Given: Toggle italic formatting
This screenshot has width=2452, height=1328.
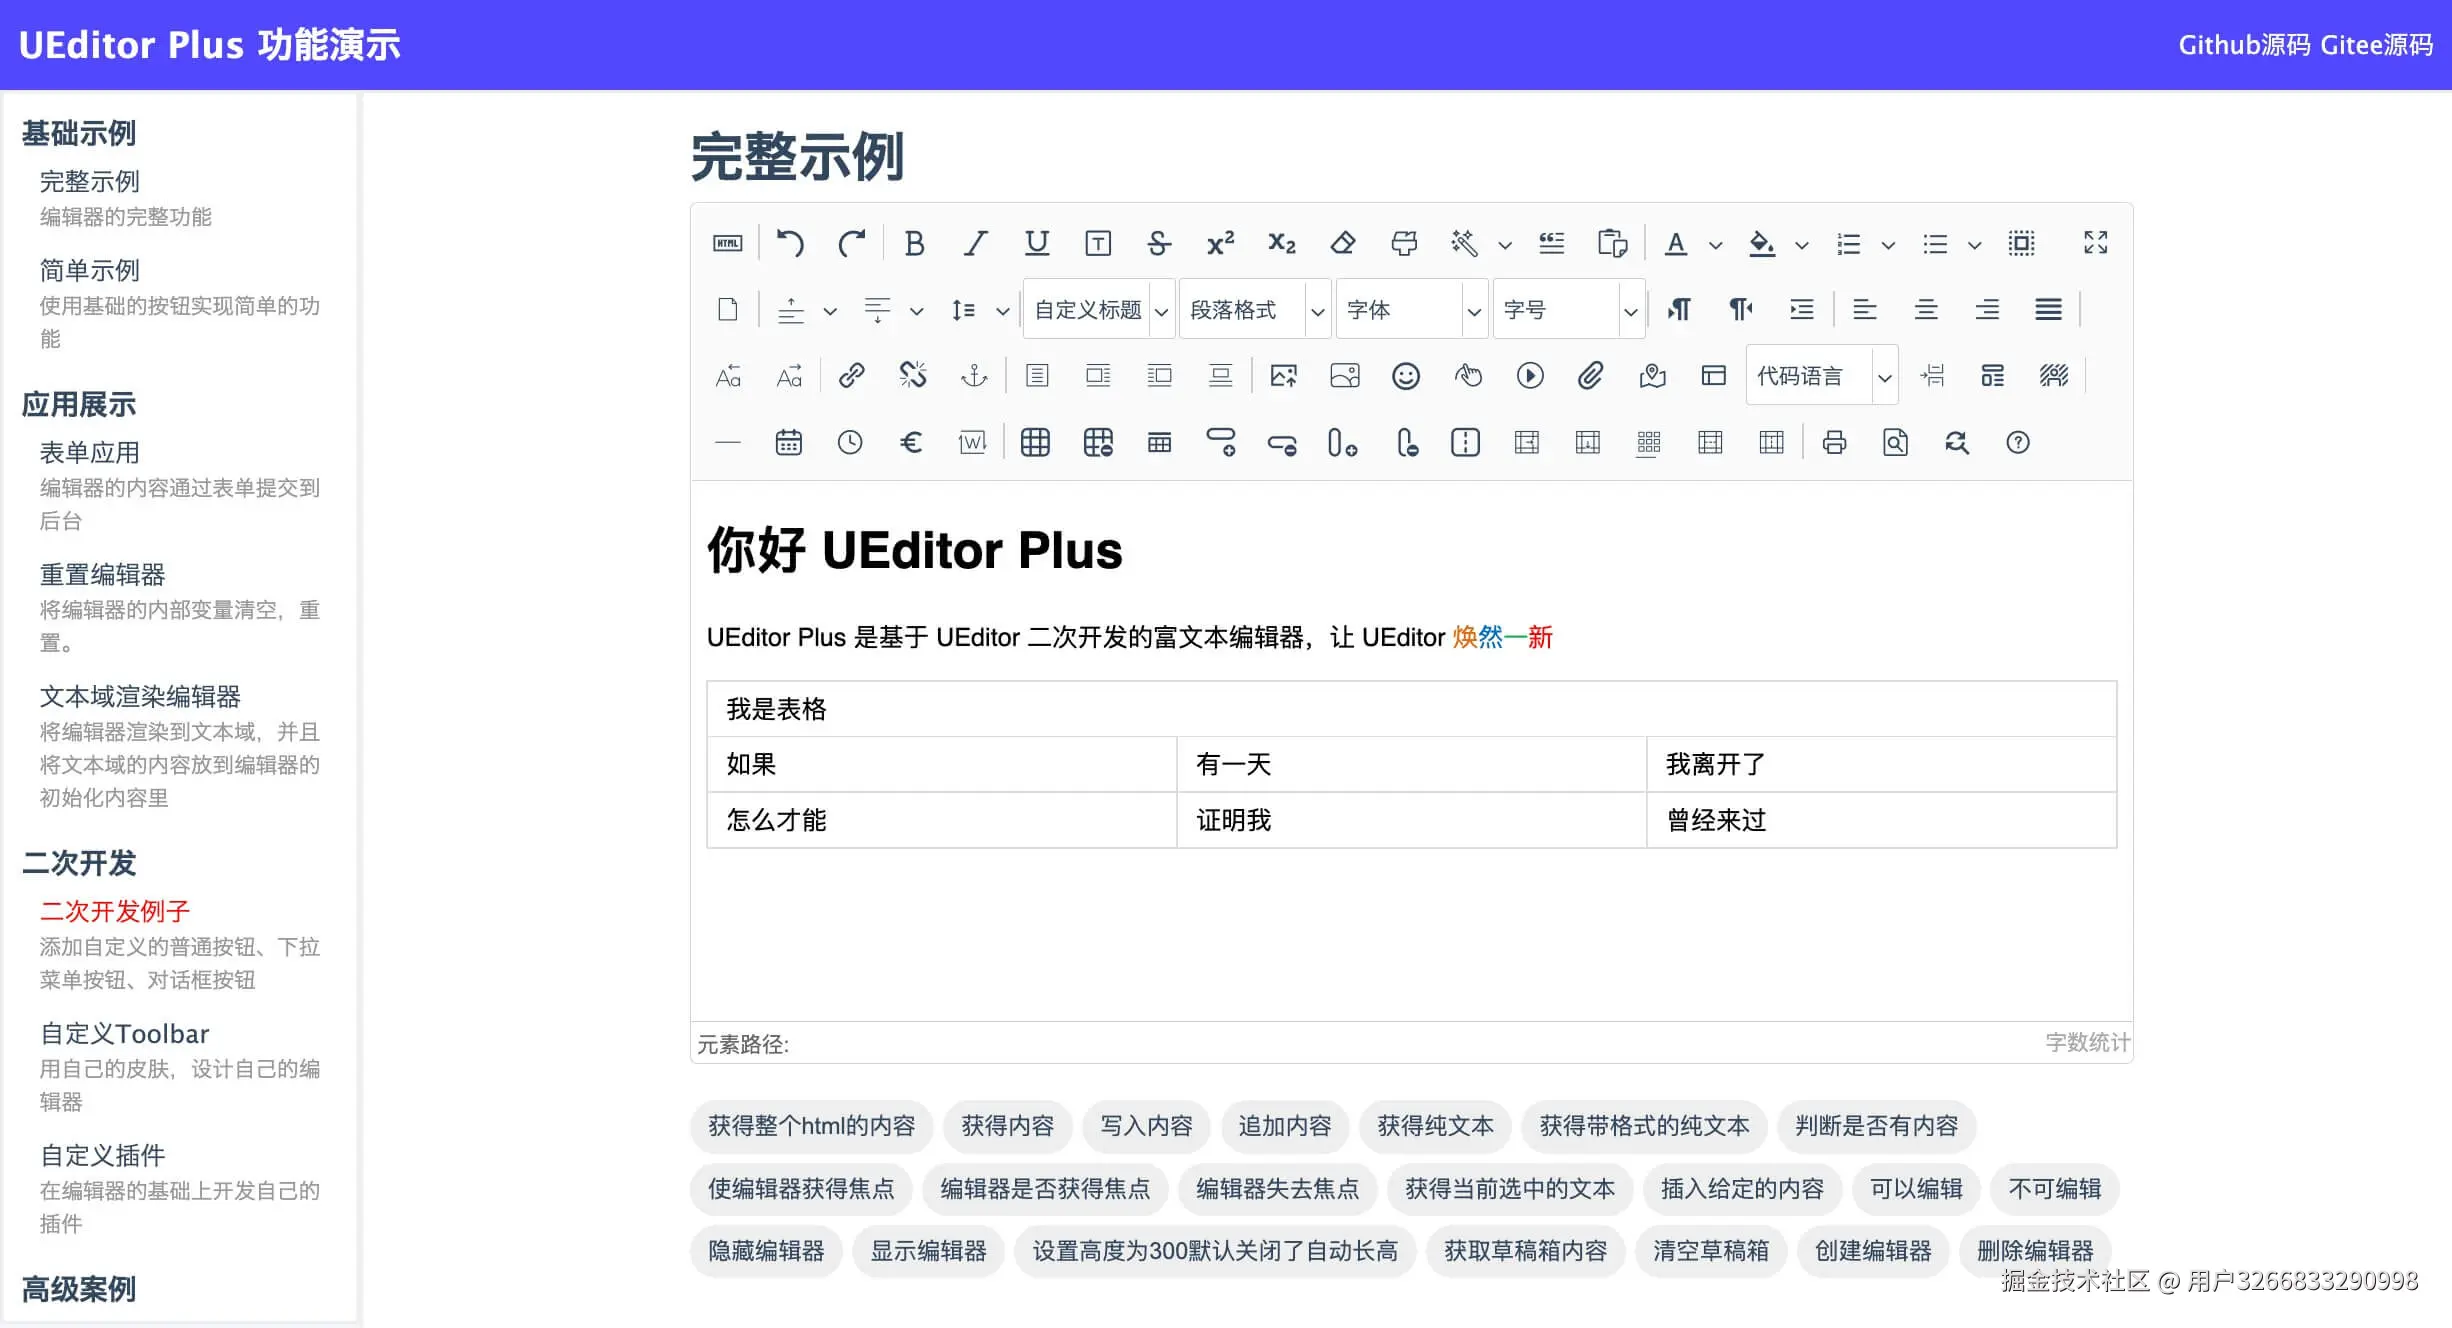Looking at the screenshot, I should click(975, 243).
